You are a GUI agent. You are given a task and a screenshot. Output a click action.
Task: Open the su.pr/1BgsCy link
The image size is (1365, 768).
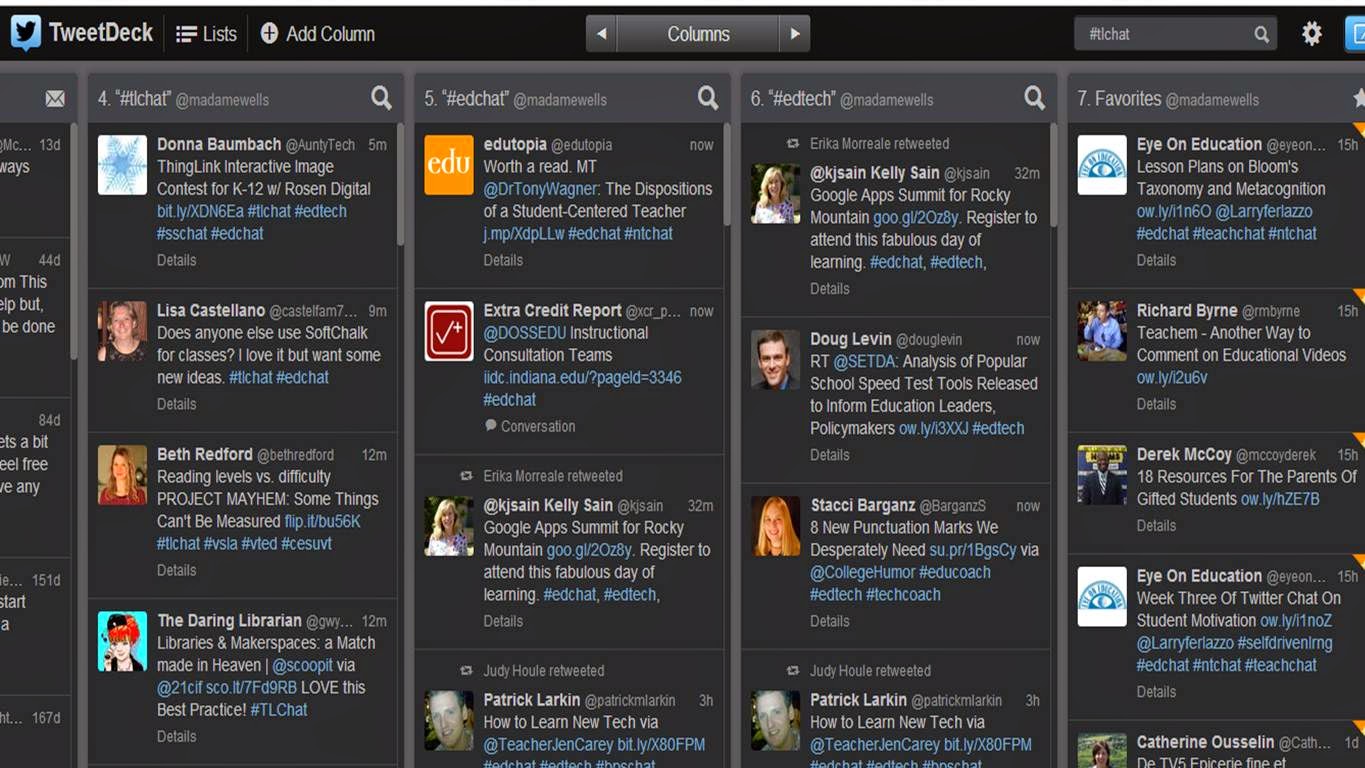(x=973, y=550)
